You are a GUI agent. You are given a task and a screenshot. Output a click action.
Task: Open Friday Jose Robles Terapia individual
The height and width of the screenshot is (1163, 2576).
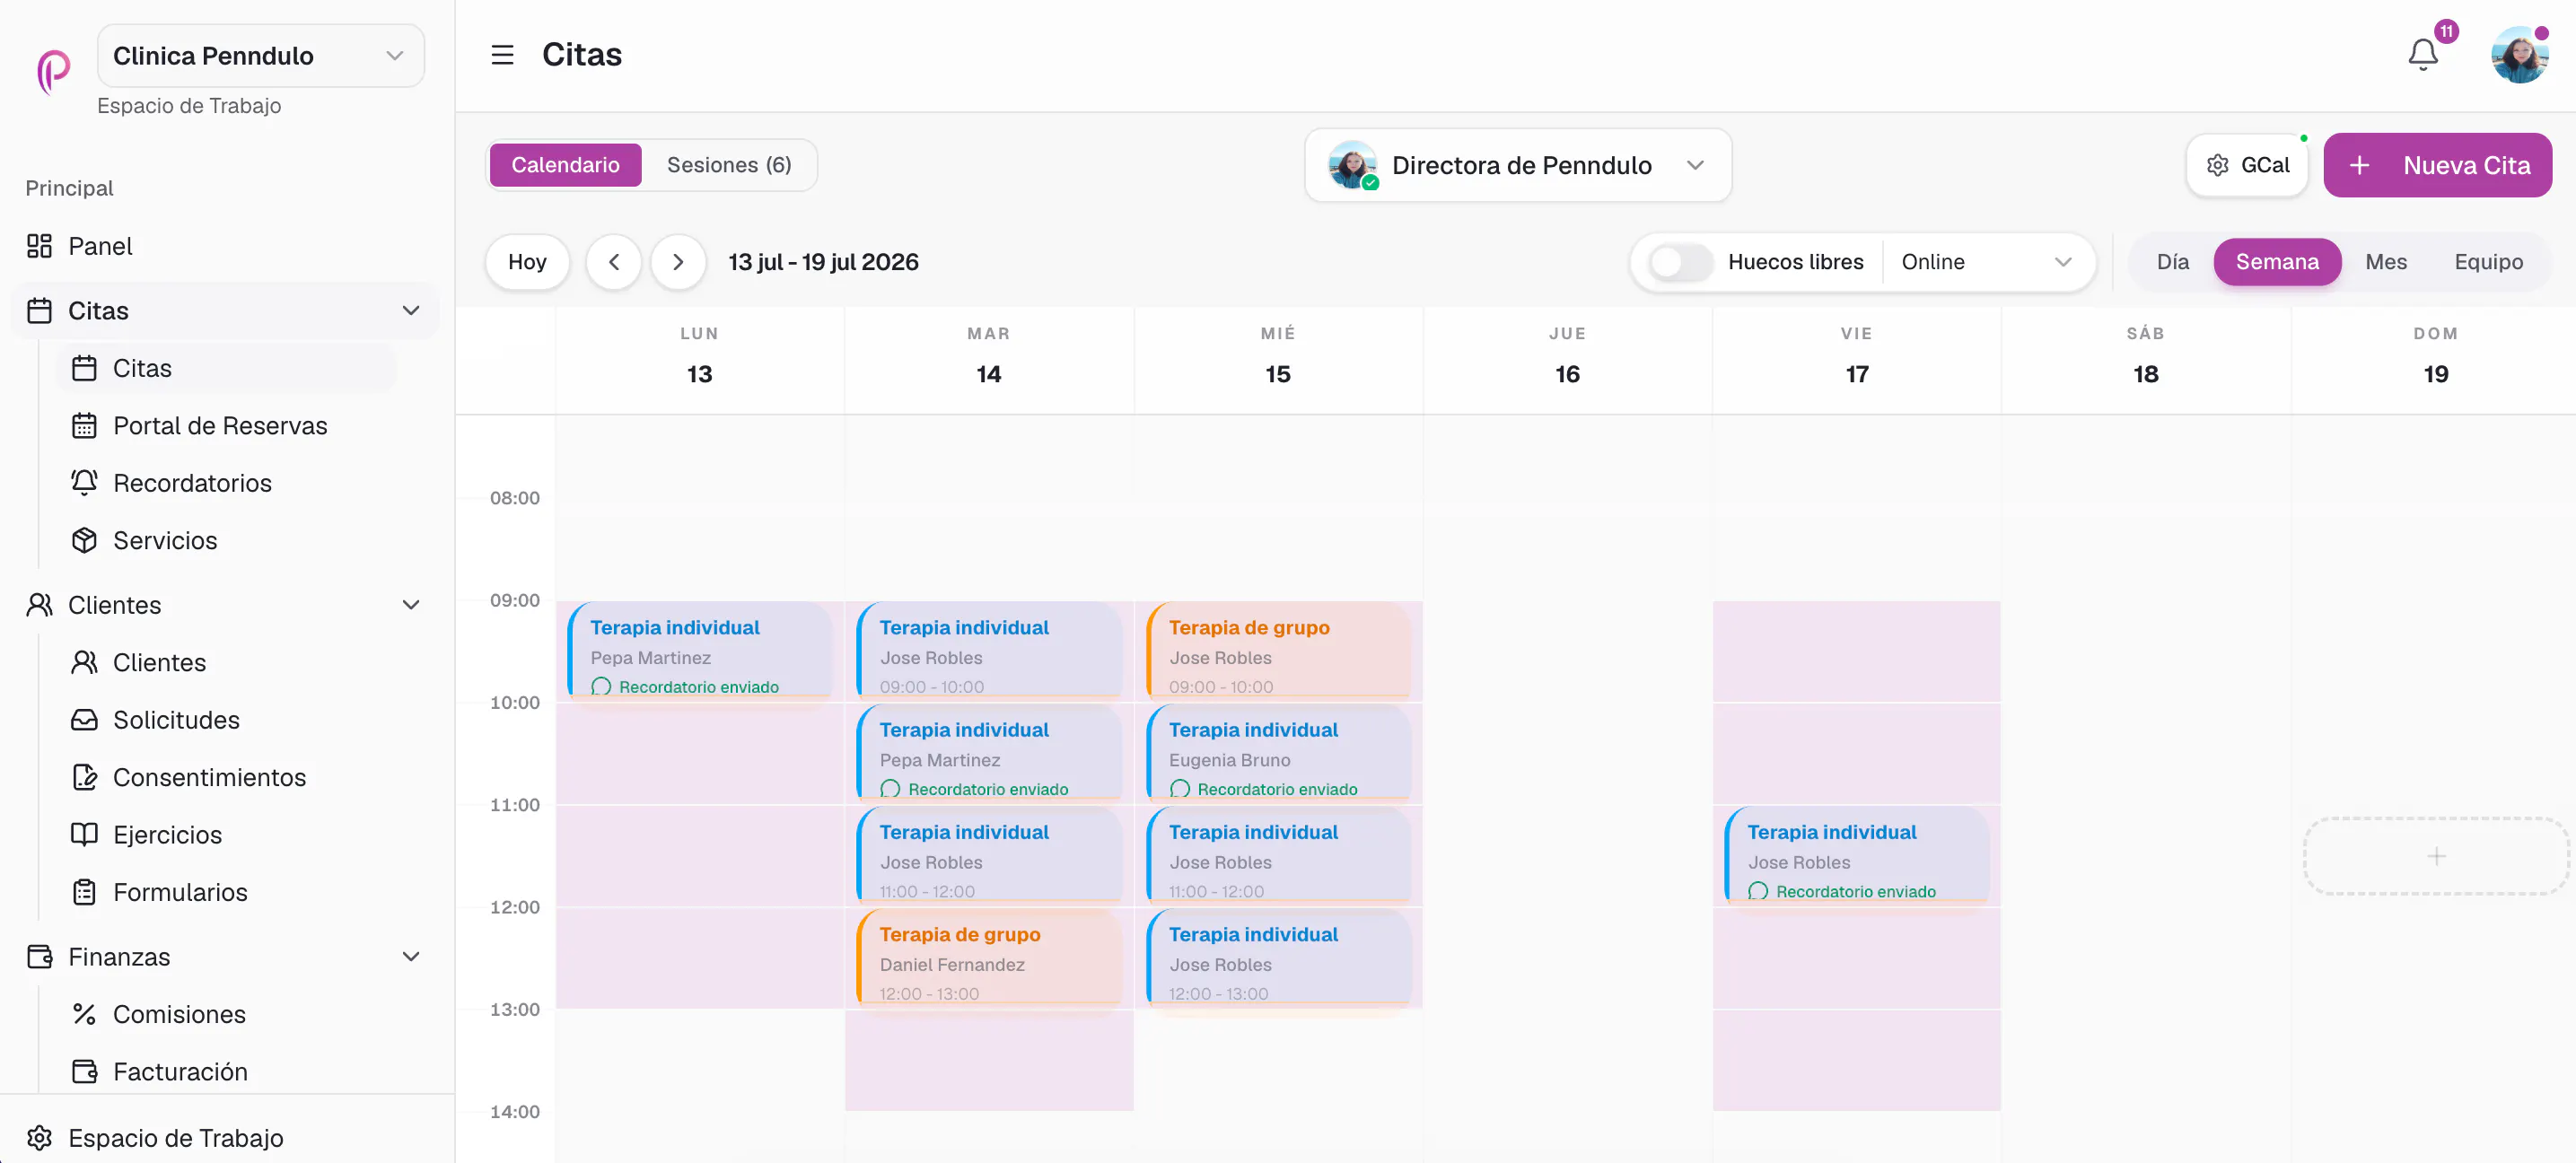1856,854
